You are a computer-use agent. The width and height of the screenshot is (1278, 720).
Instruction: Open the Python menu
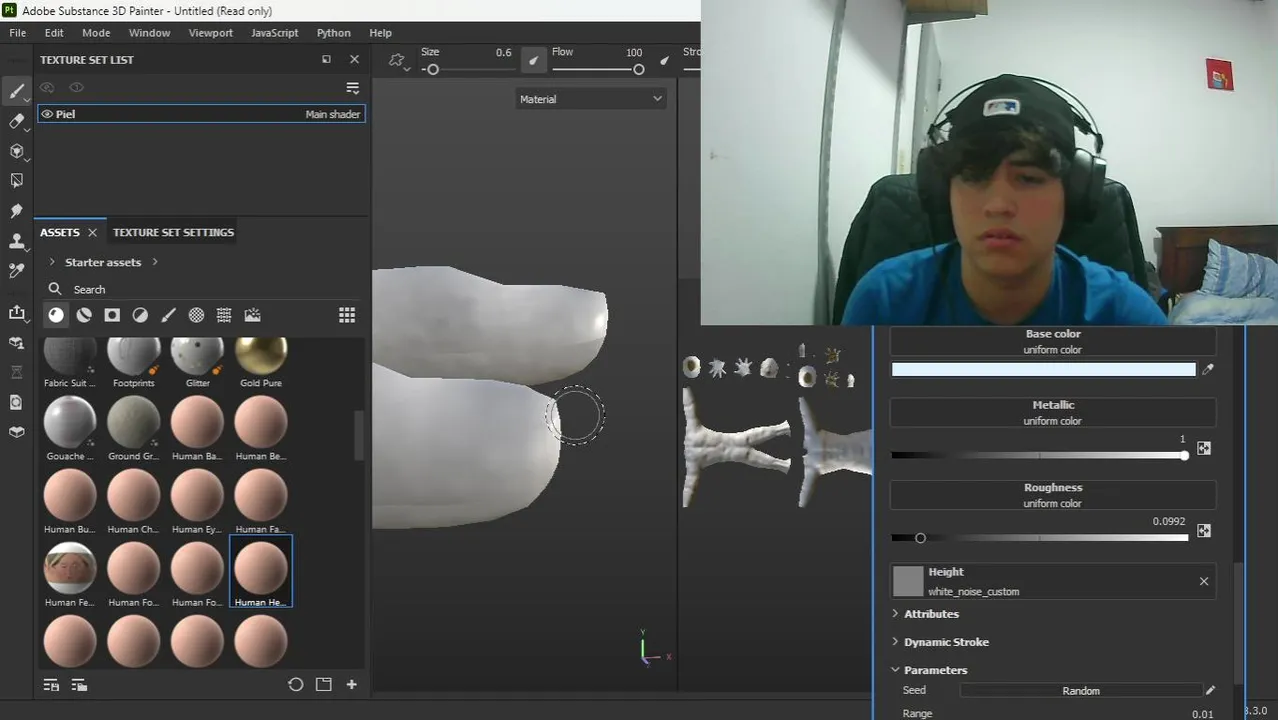[334, 33]
